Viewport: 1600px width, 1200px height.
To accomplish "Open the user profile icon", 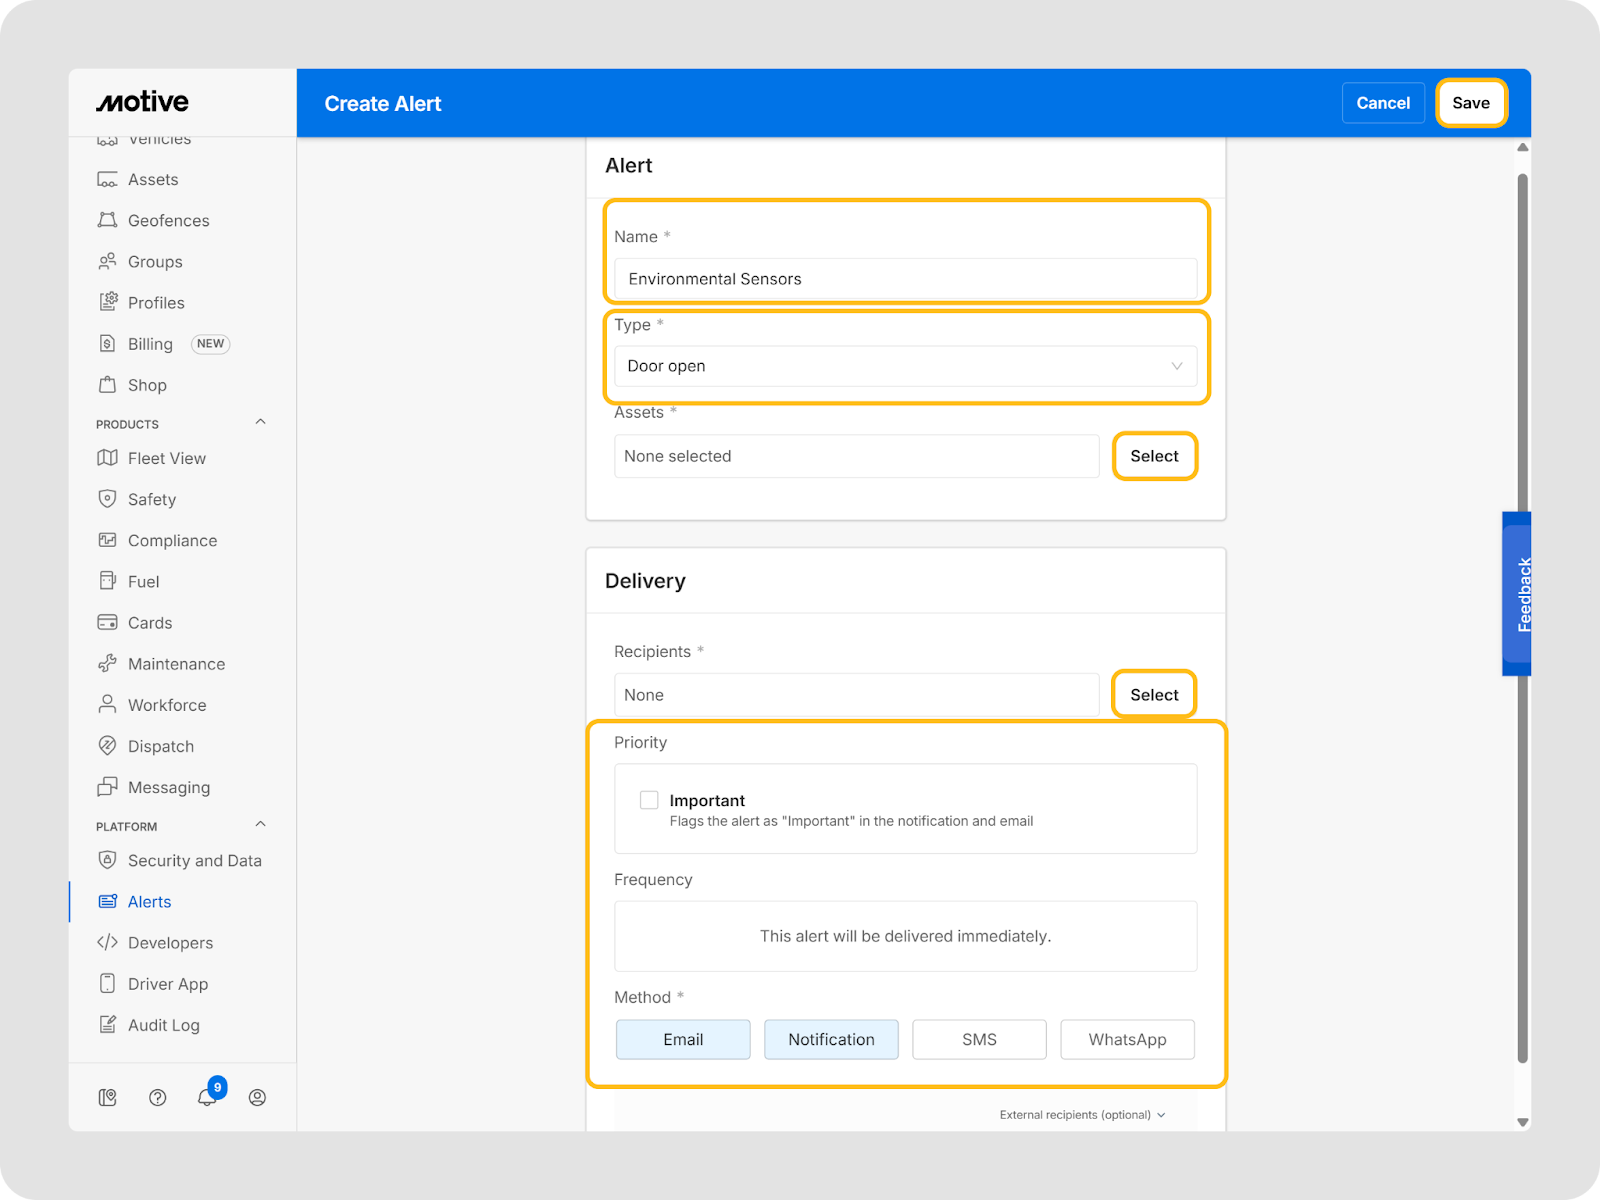I will pos(257,1098).
